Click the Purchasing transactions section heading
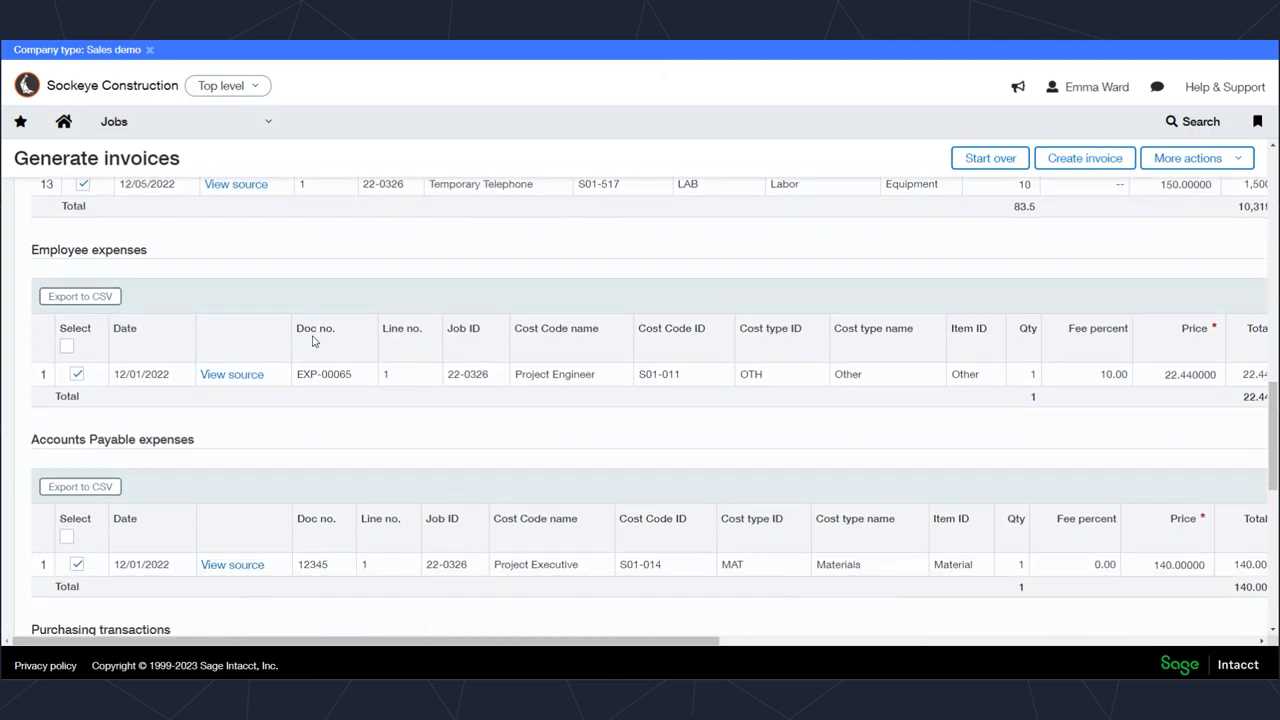The image size is (1280, 720). click(x=100, y=630)
